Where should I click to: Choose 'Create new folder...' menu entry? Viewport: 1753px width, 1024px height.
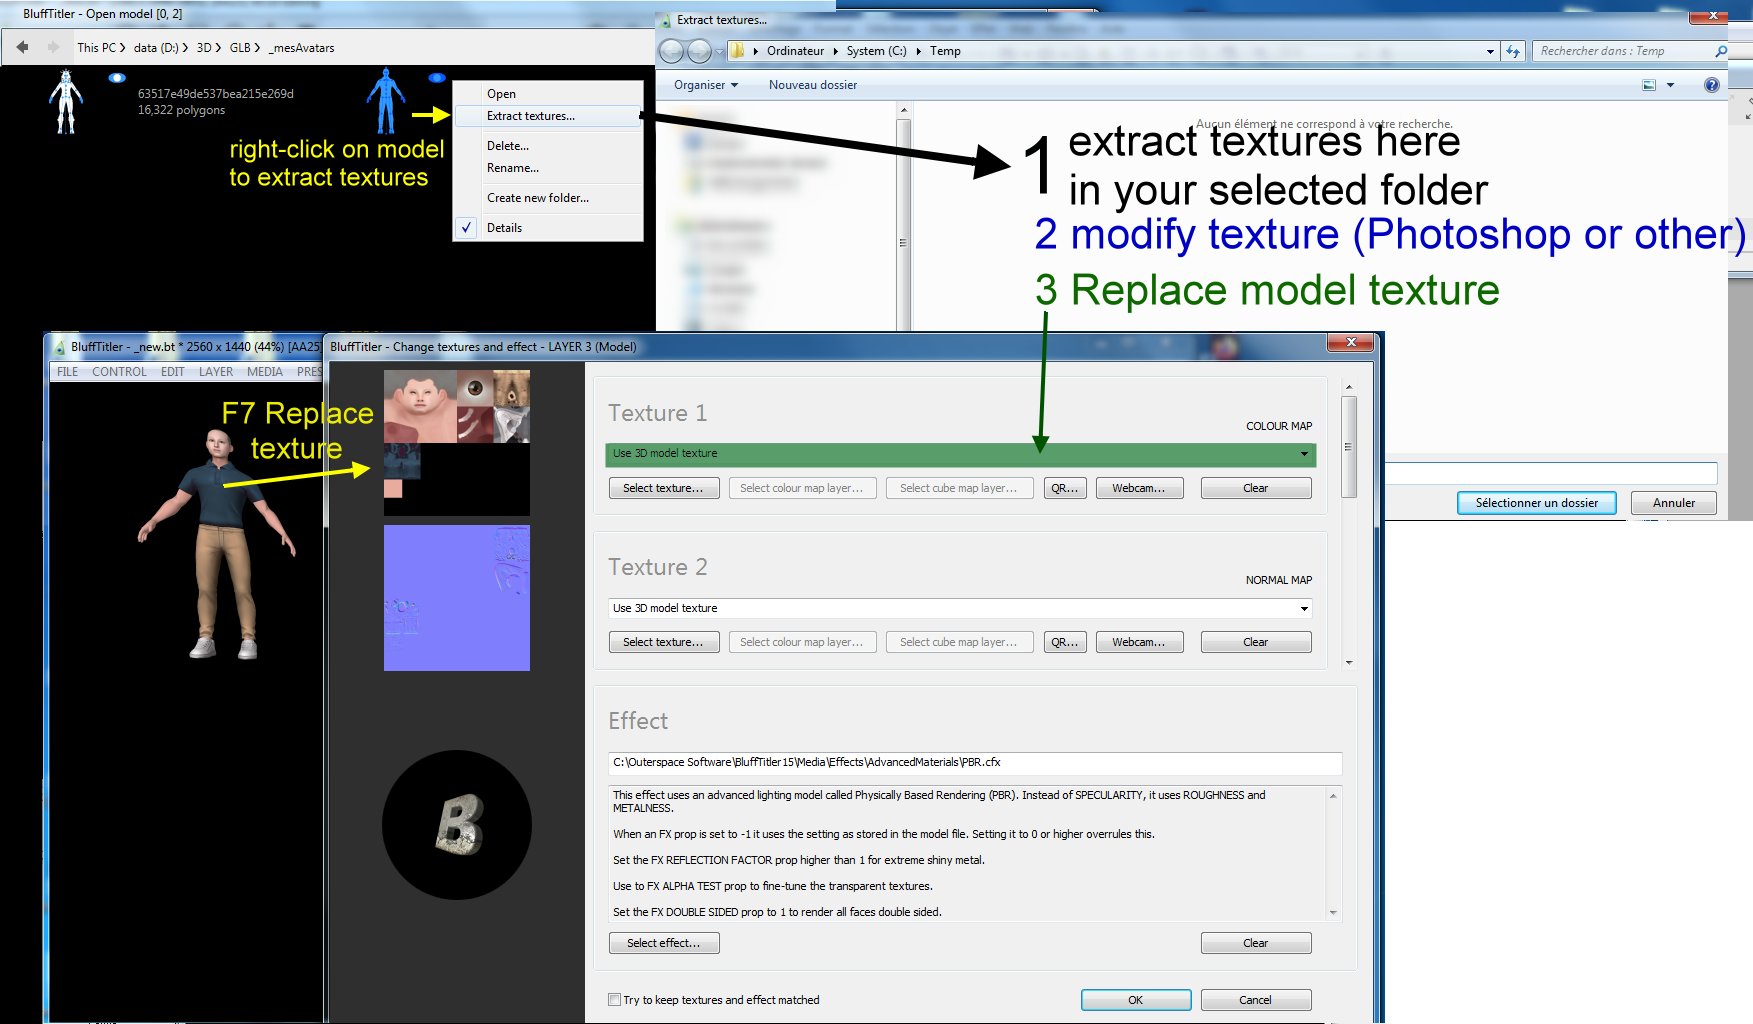point(547,198)
